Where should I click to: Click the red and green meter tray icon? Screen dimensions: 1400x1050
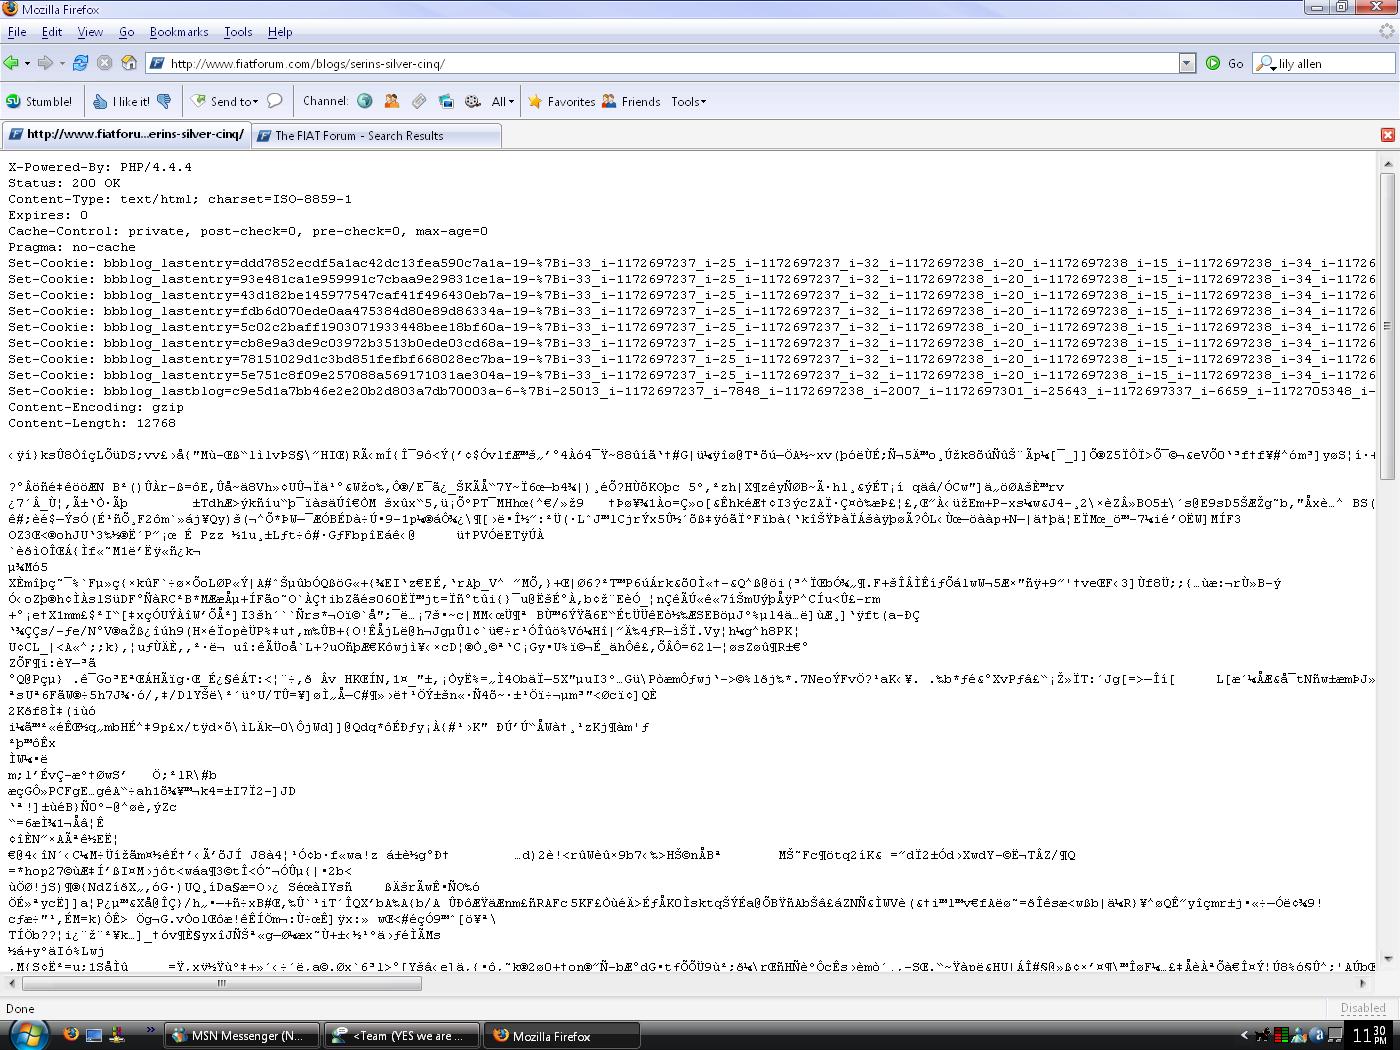[x=1280, y=1035]
